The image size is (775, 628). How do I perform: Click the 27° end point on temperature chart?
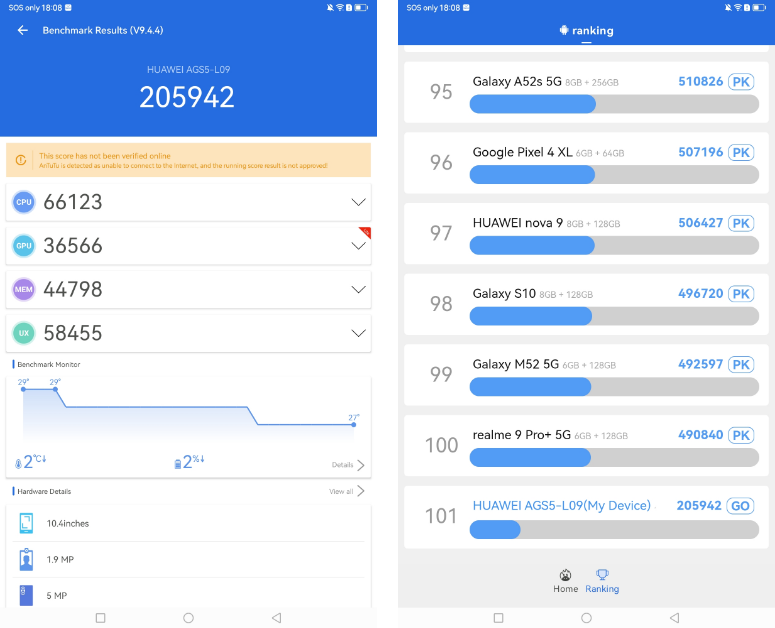pyautogui.click(x=353, y=424)
